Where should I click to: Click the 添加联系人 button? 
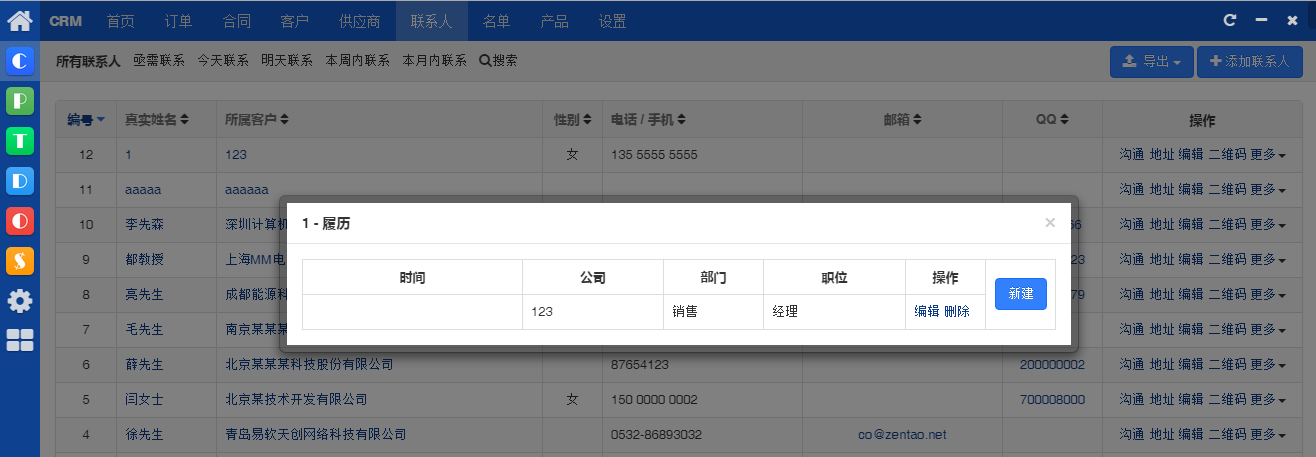click(x=1249, y=62)
